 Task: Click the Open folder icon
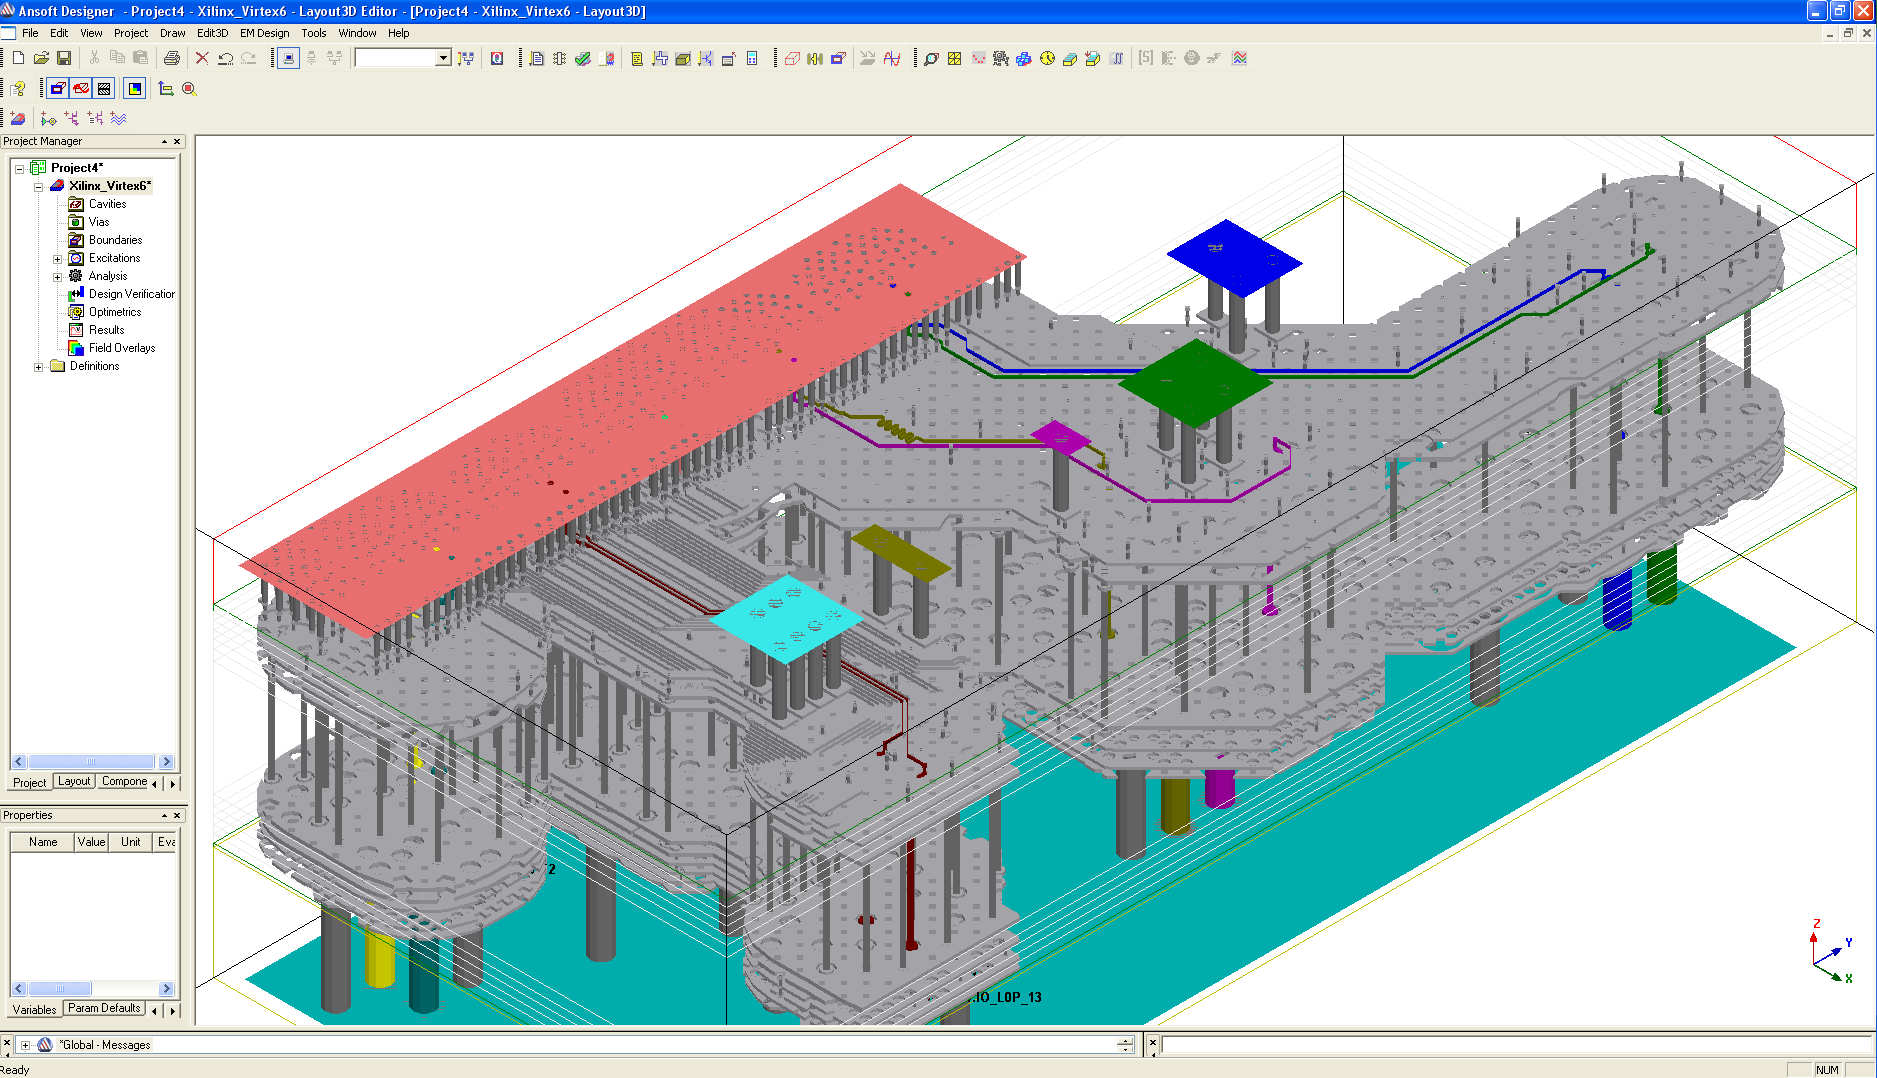point(41,58)
